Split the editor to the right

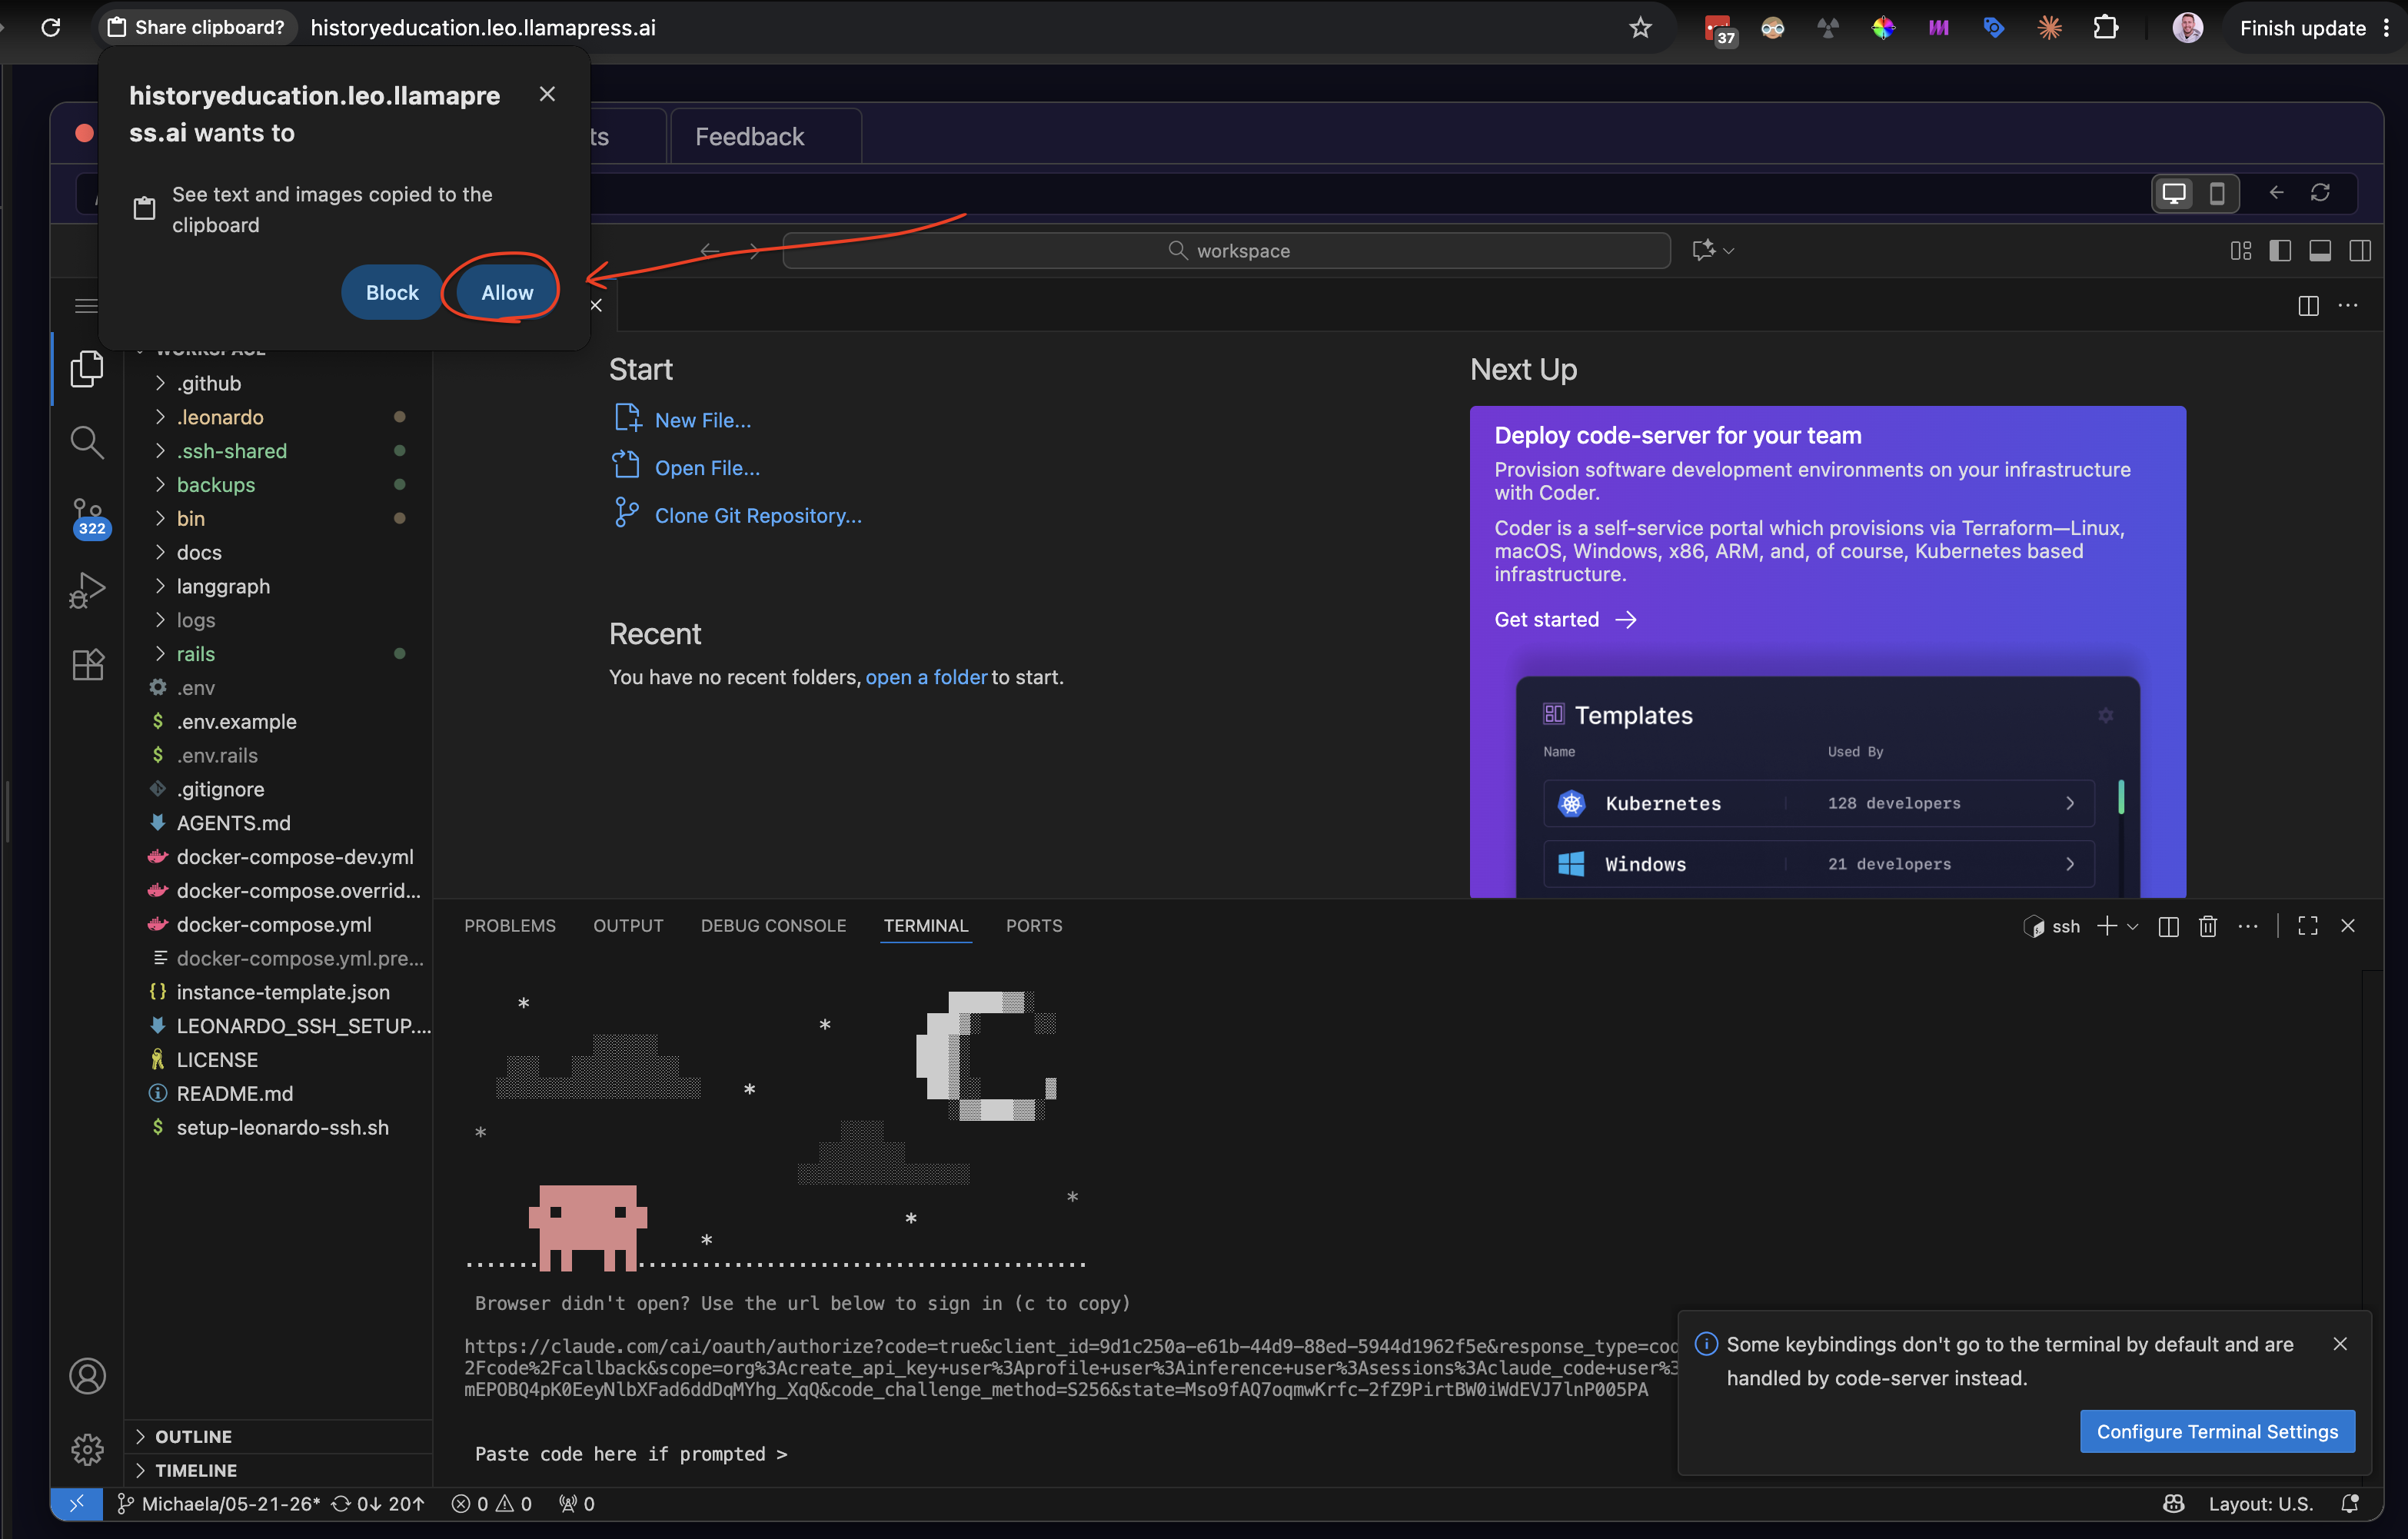(2308, 306)
